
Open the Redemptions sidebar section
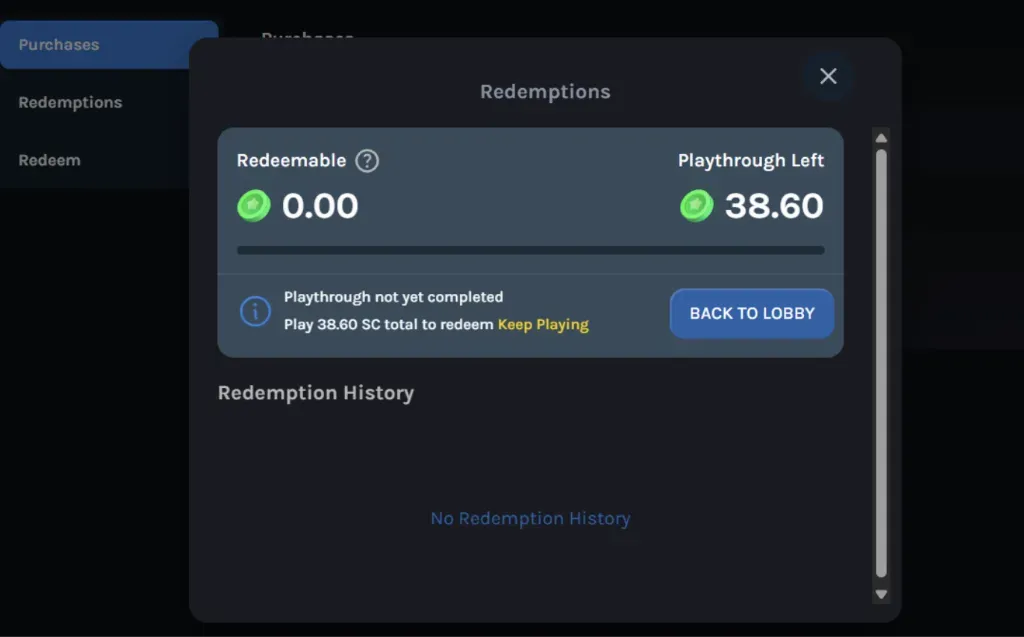point(70,102)
